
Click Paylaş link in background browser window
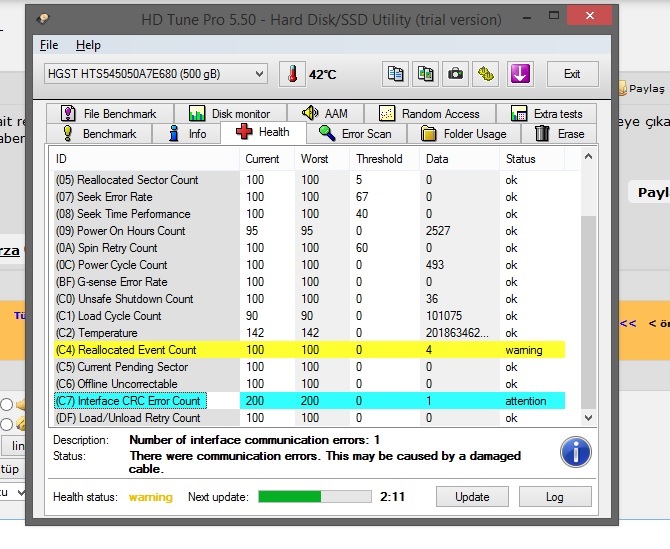coord(646,88)
